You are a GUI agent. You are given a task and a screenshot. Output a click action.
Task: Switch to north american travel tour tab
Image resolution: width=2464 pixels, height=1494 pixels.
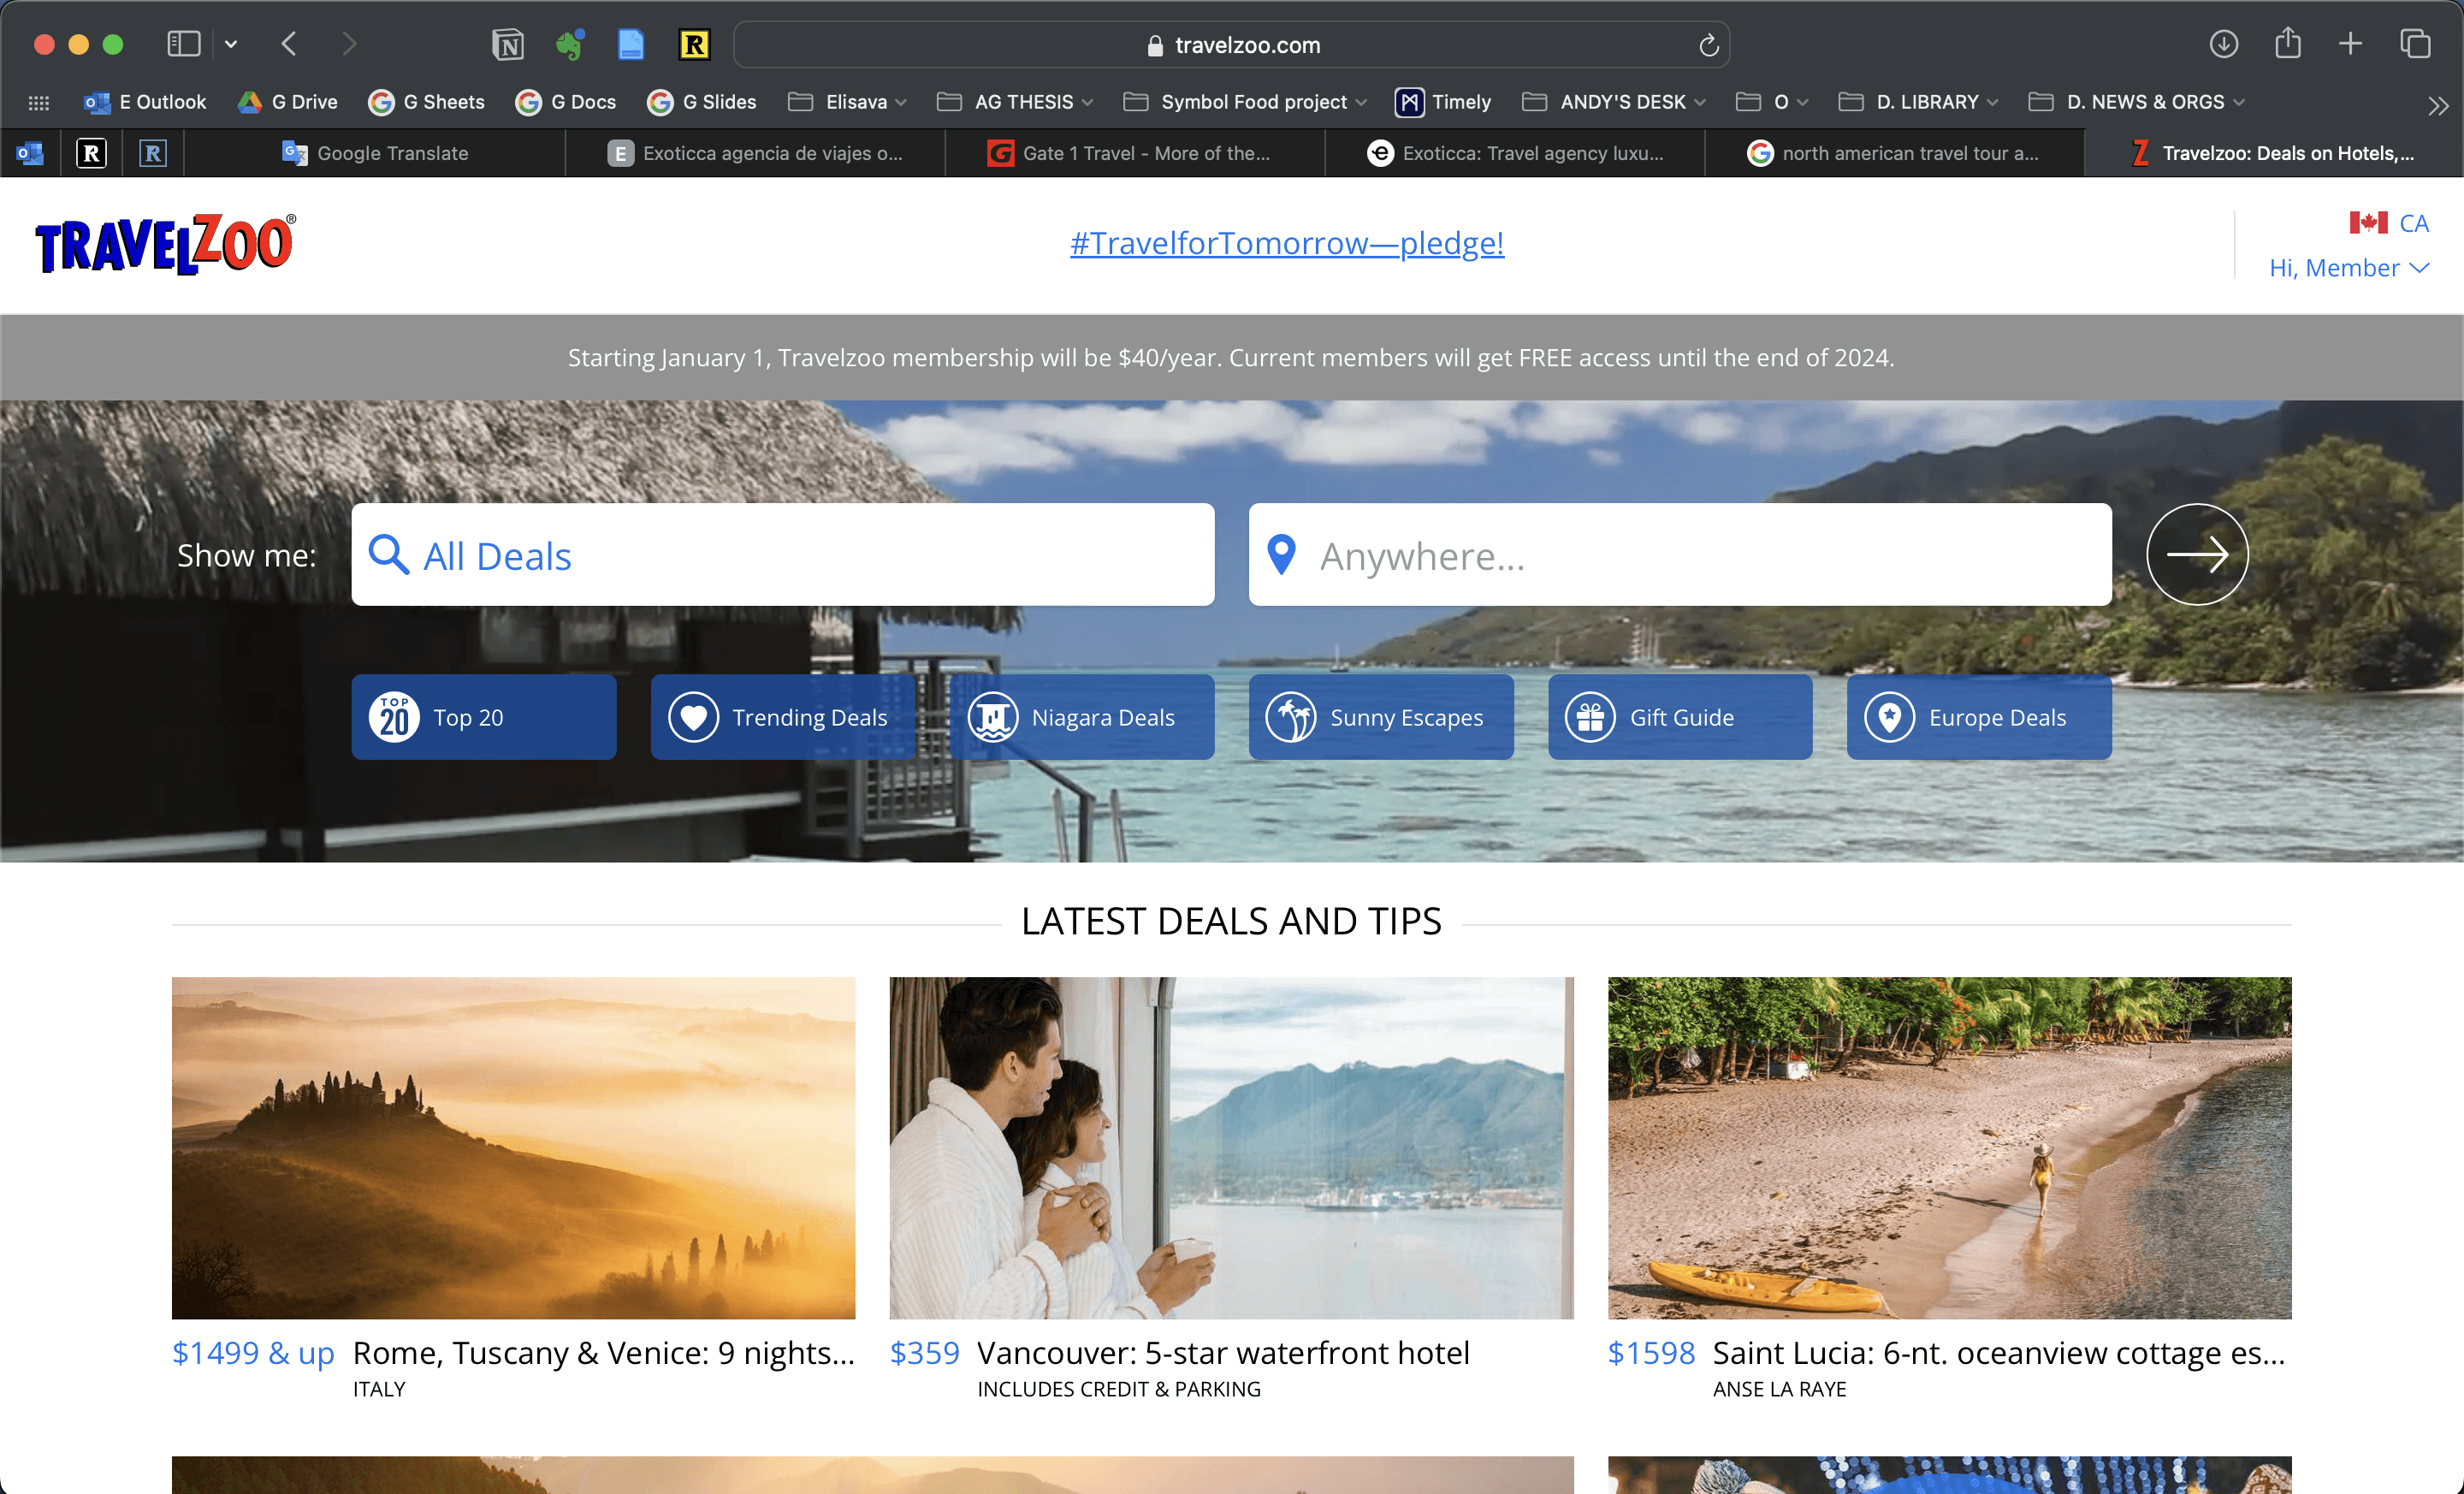coord(1895,153)
